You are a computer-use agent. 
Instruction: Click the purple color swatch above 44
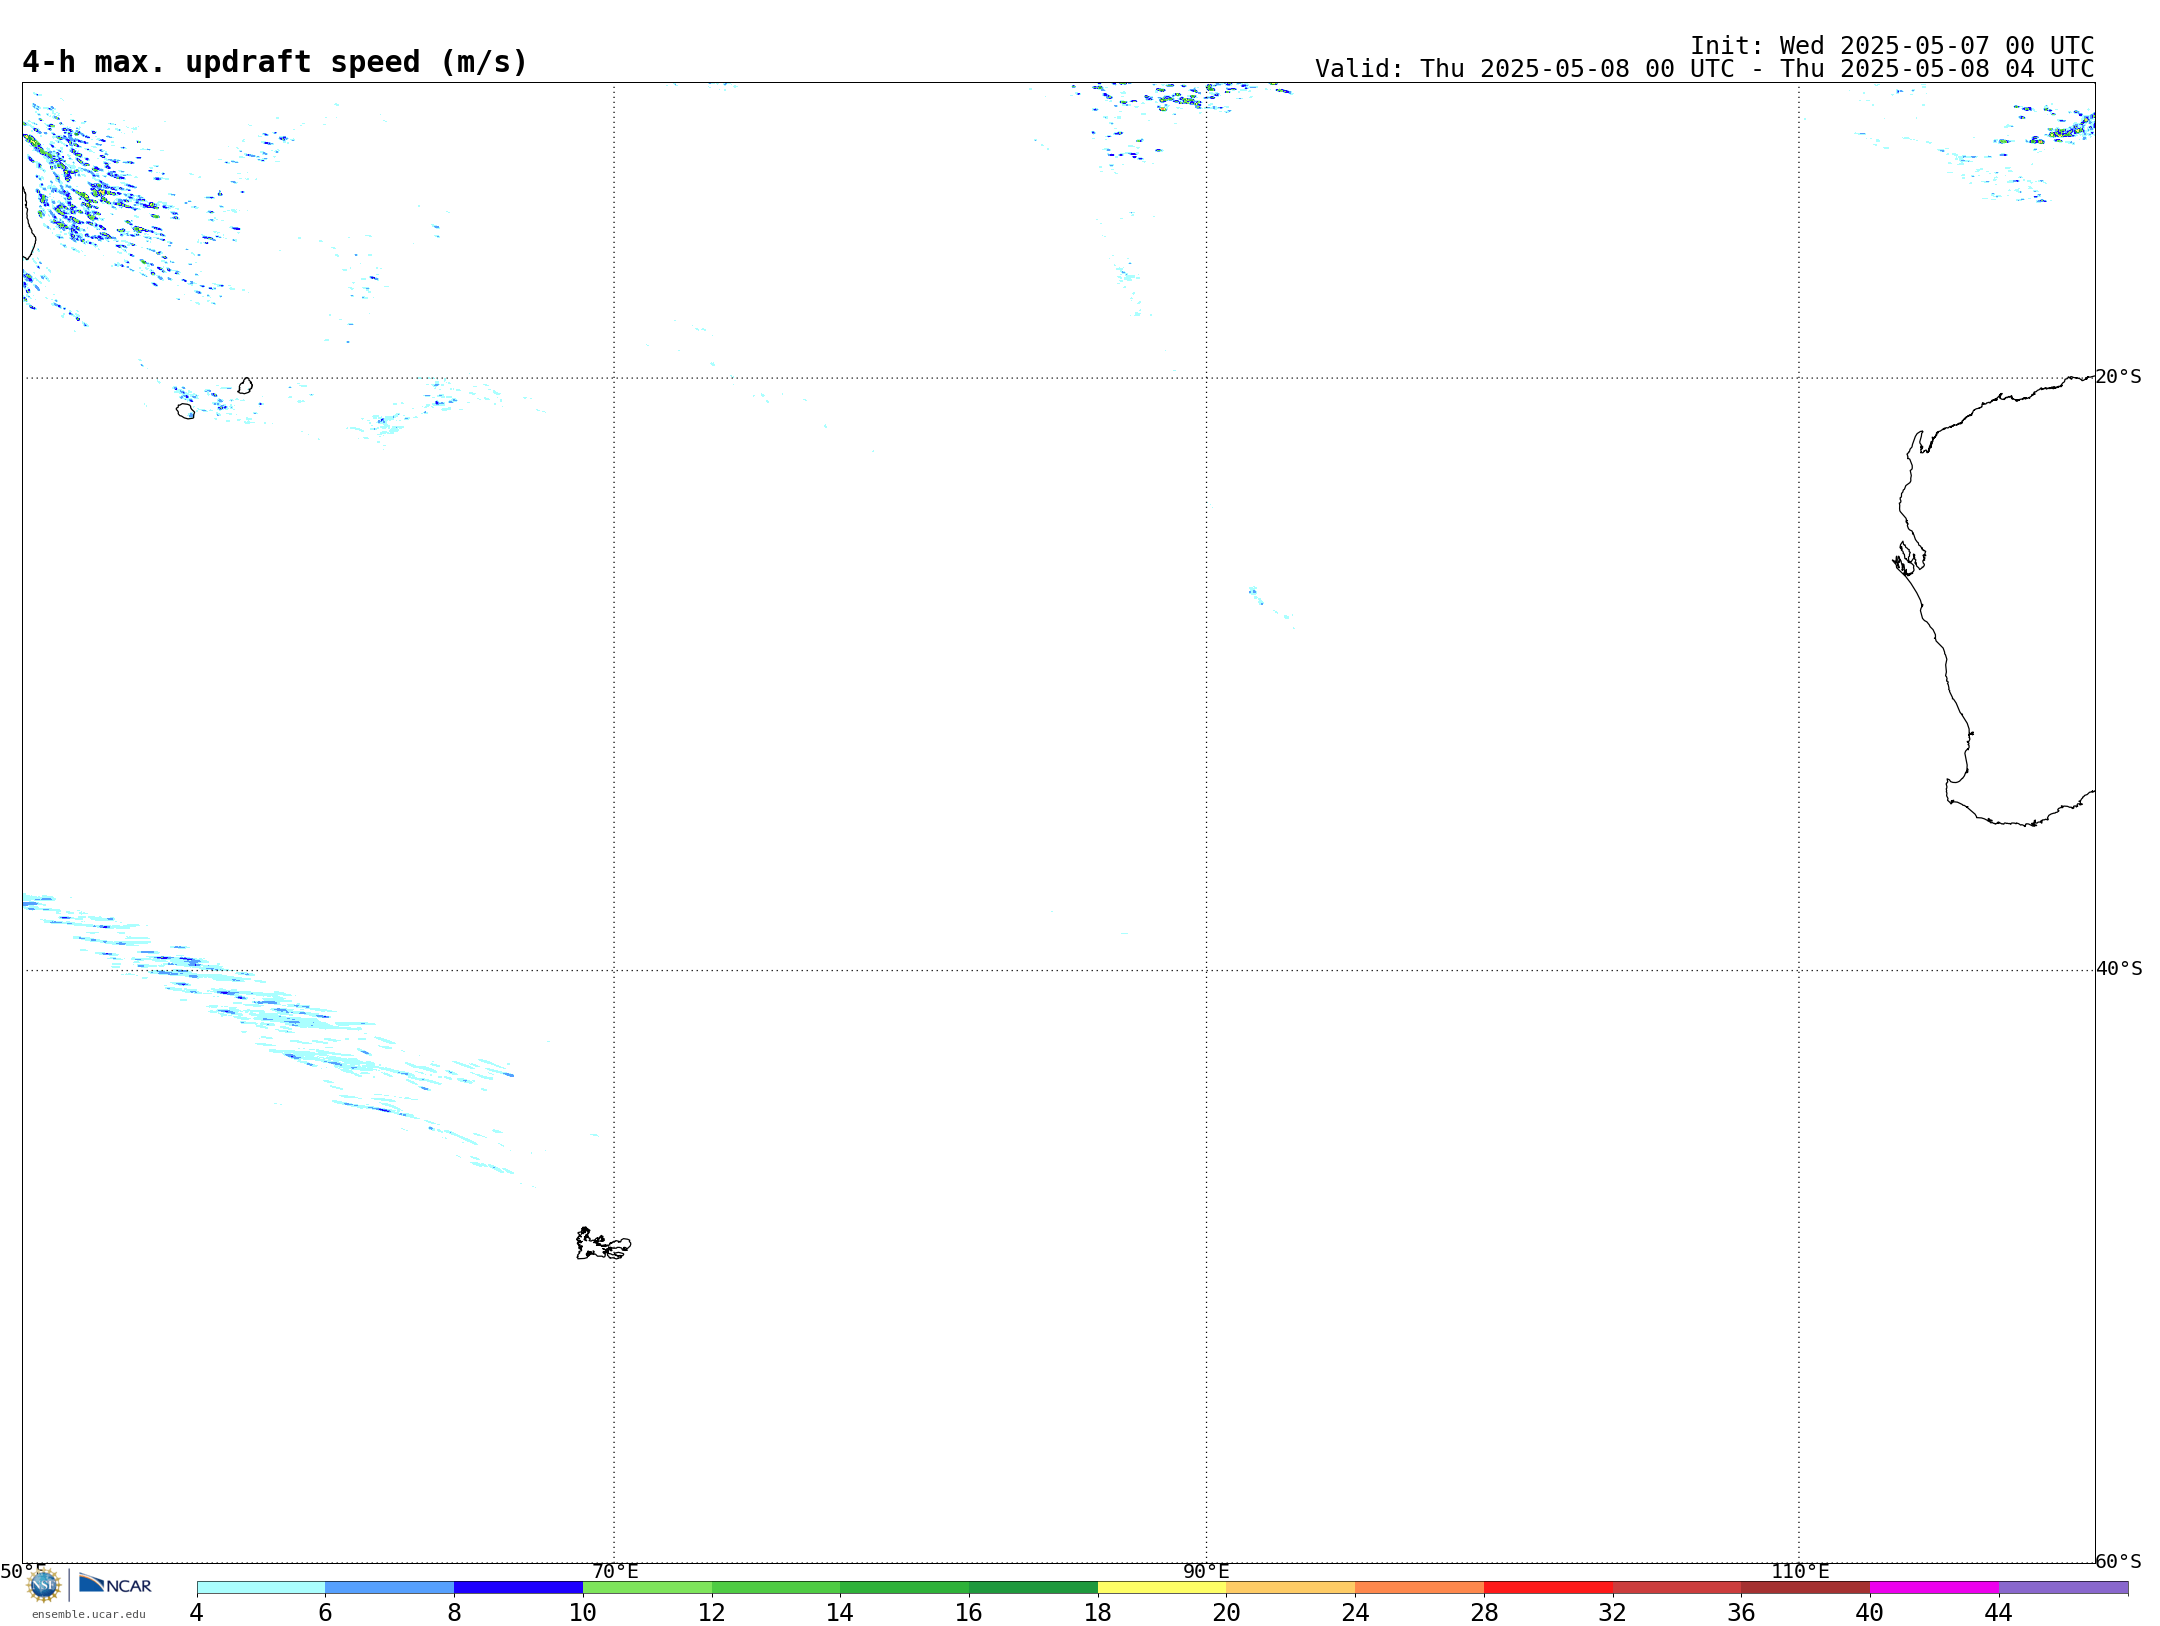coord(2063,1588)
